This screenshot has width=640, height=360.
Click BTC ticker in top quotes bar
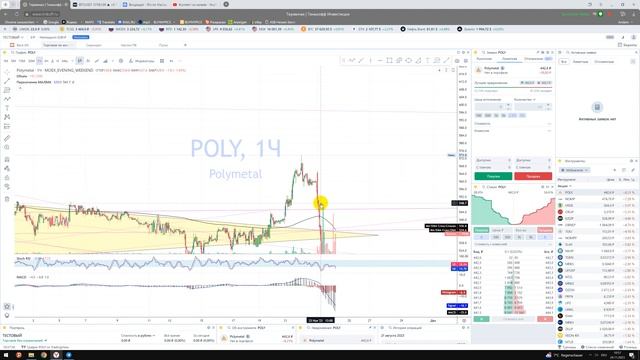(322, 29)
